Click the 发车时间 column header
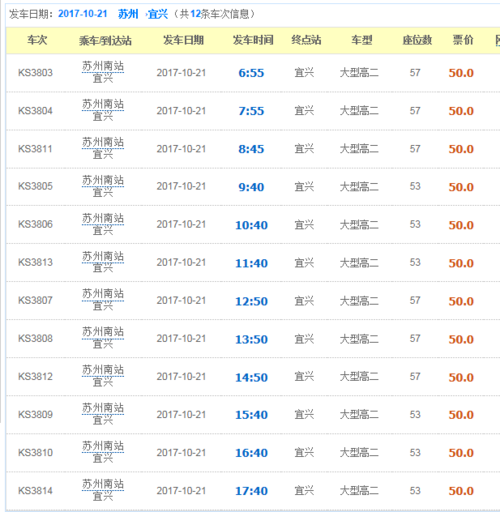 pyautogui.click(x=253, y=40)
